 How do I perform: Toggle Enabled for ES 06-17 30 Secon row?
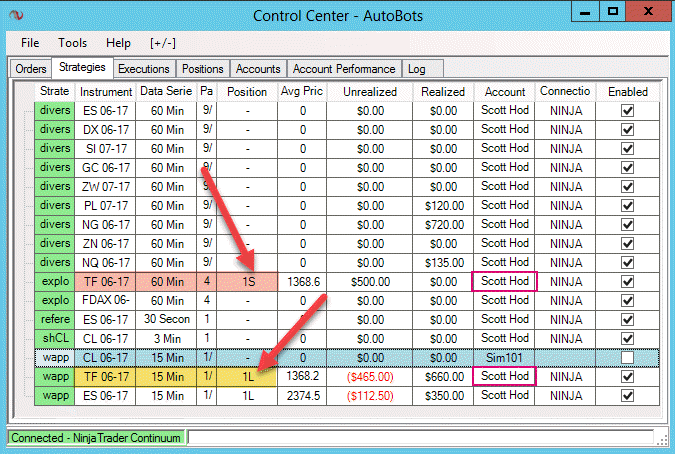pyautogui.click(x=627, y=320)
